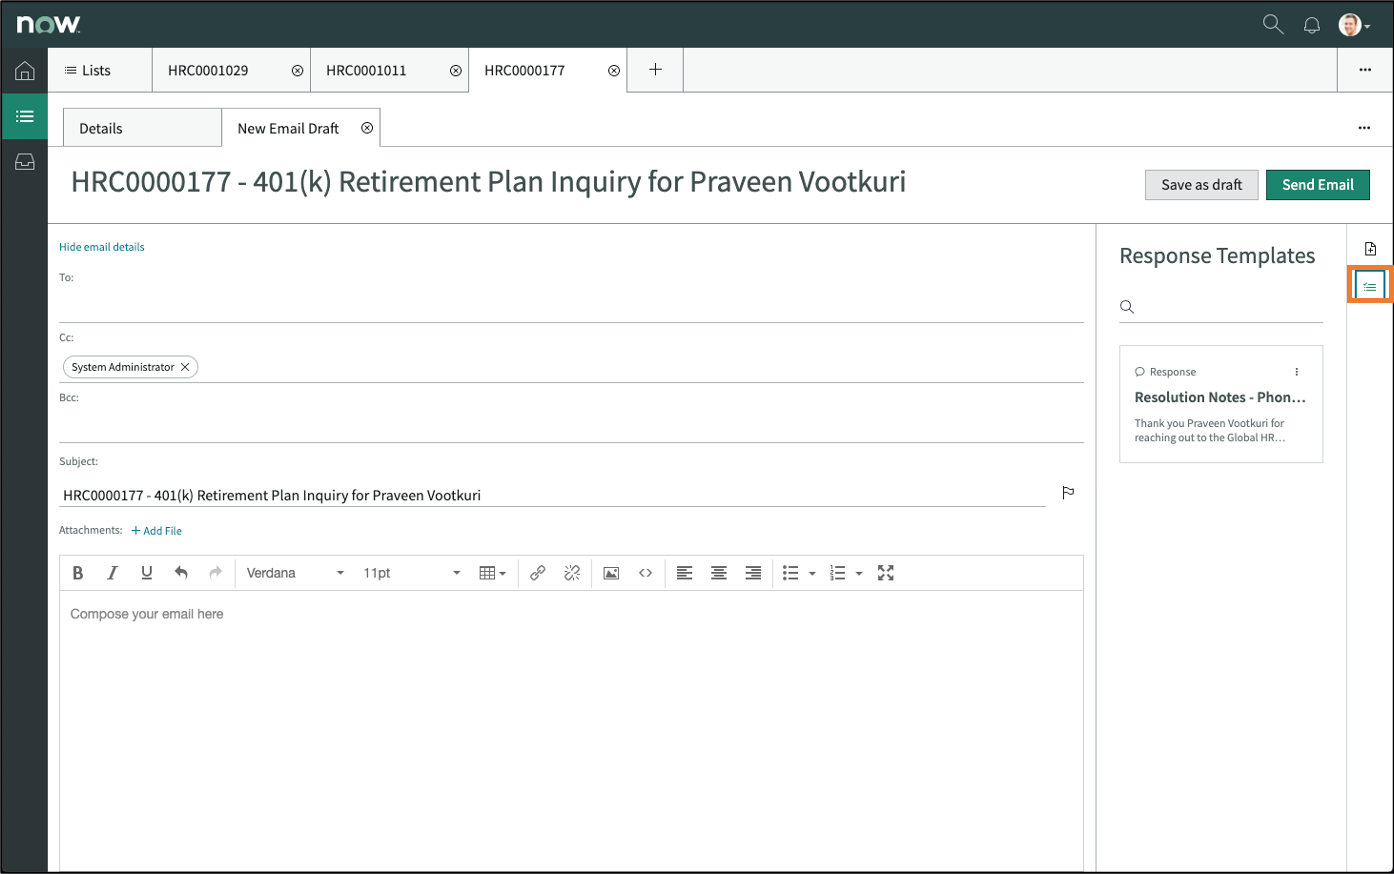Viewport: 1394px width, 874px height.
Task: Open the inbox icon in sidebar
Action: click(24, 162)
